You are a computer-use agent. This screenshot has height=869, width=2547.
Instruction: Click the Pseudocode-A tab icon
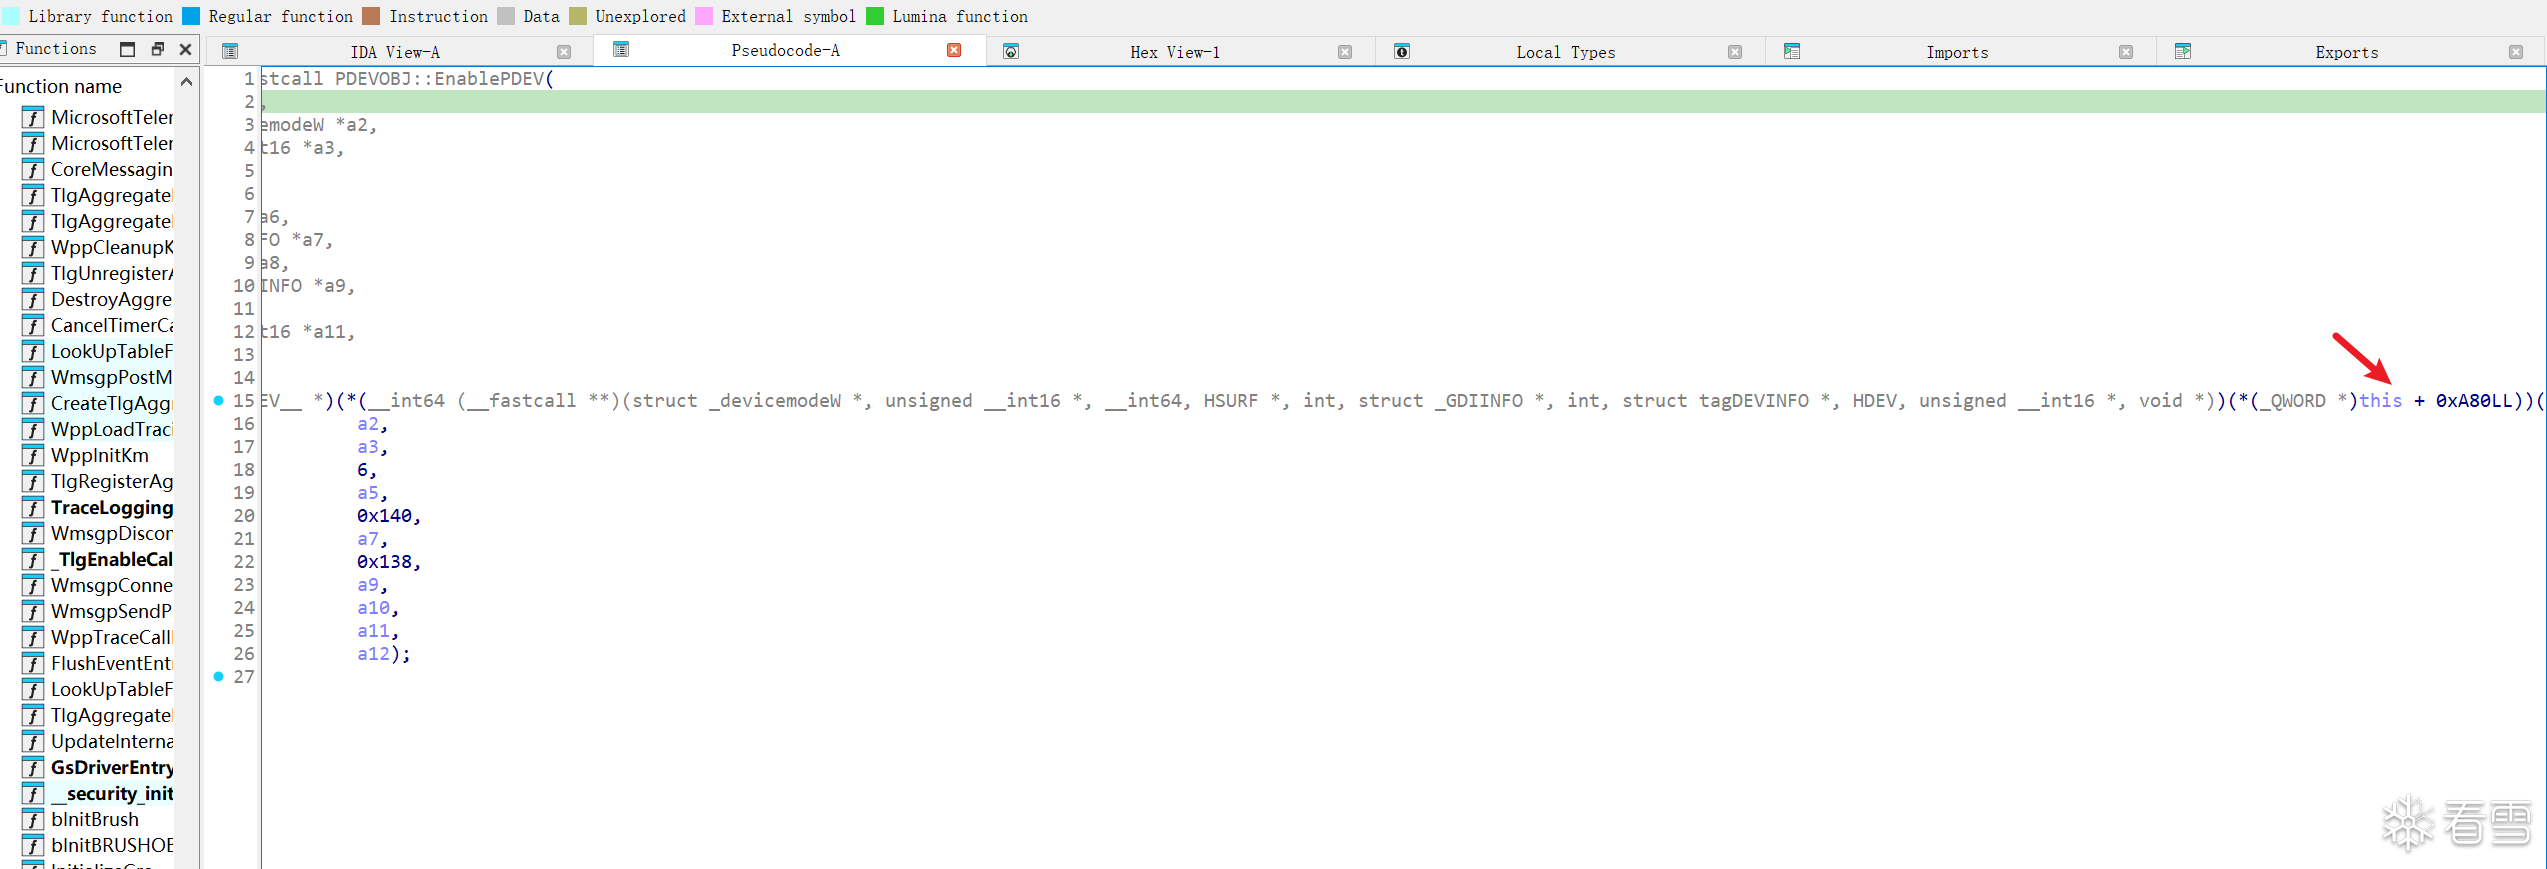tap(621, 50)
